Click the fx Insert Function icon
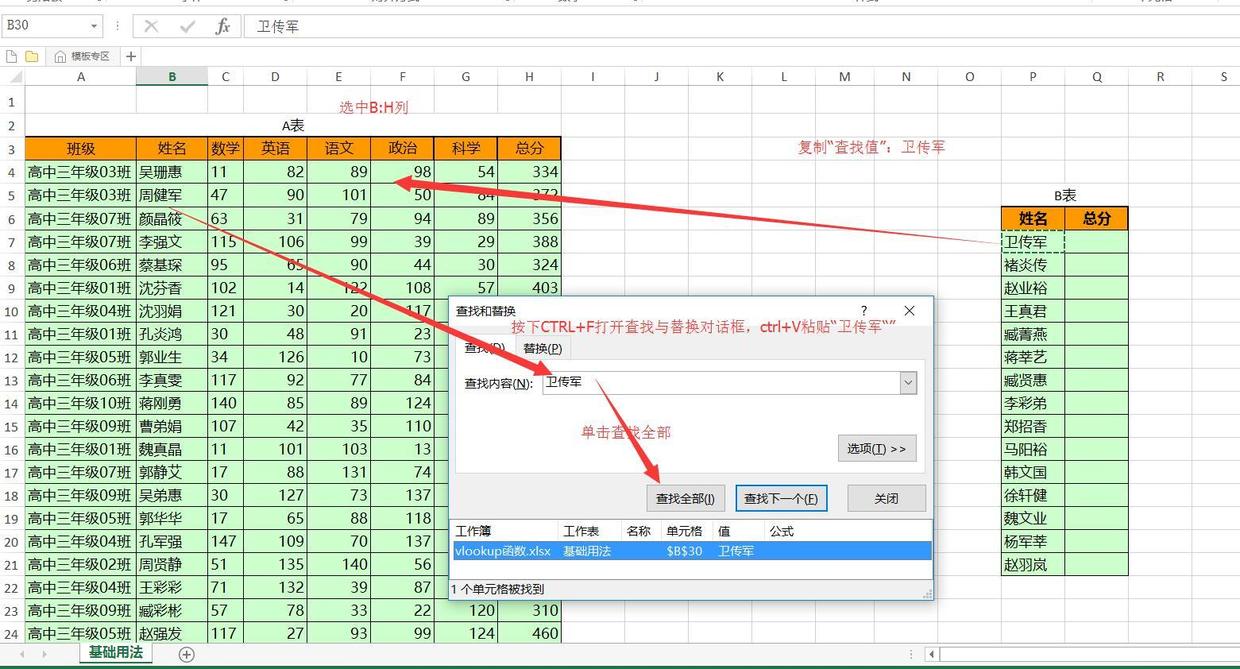The height and width of the screenshot is (669, 1240). tap(224, 25)
